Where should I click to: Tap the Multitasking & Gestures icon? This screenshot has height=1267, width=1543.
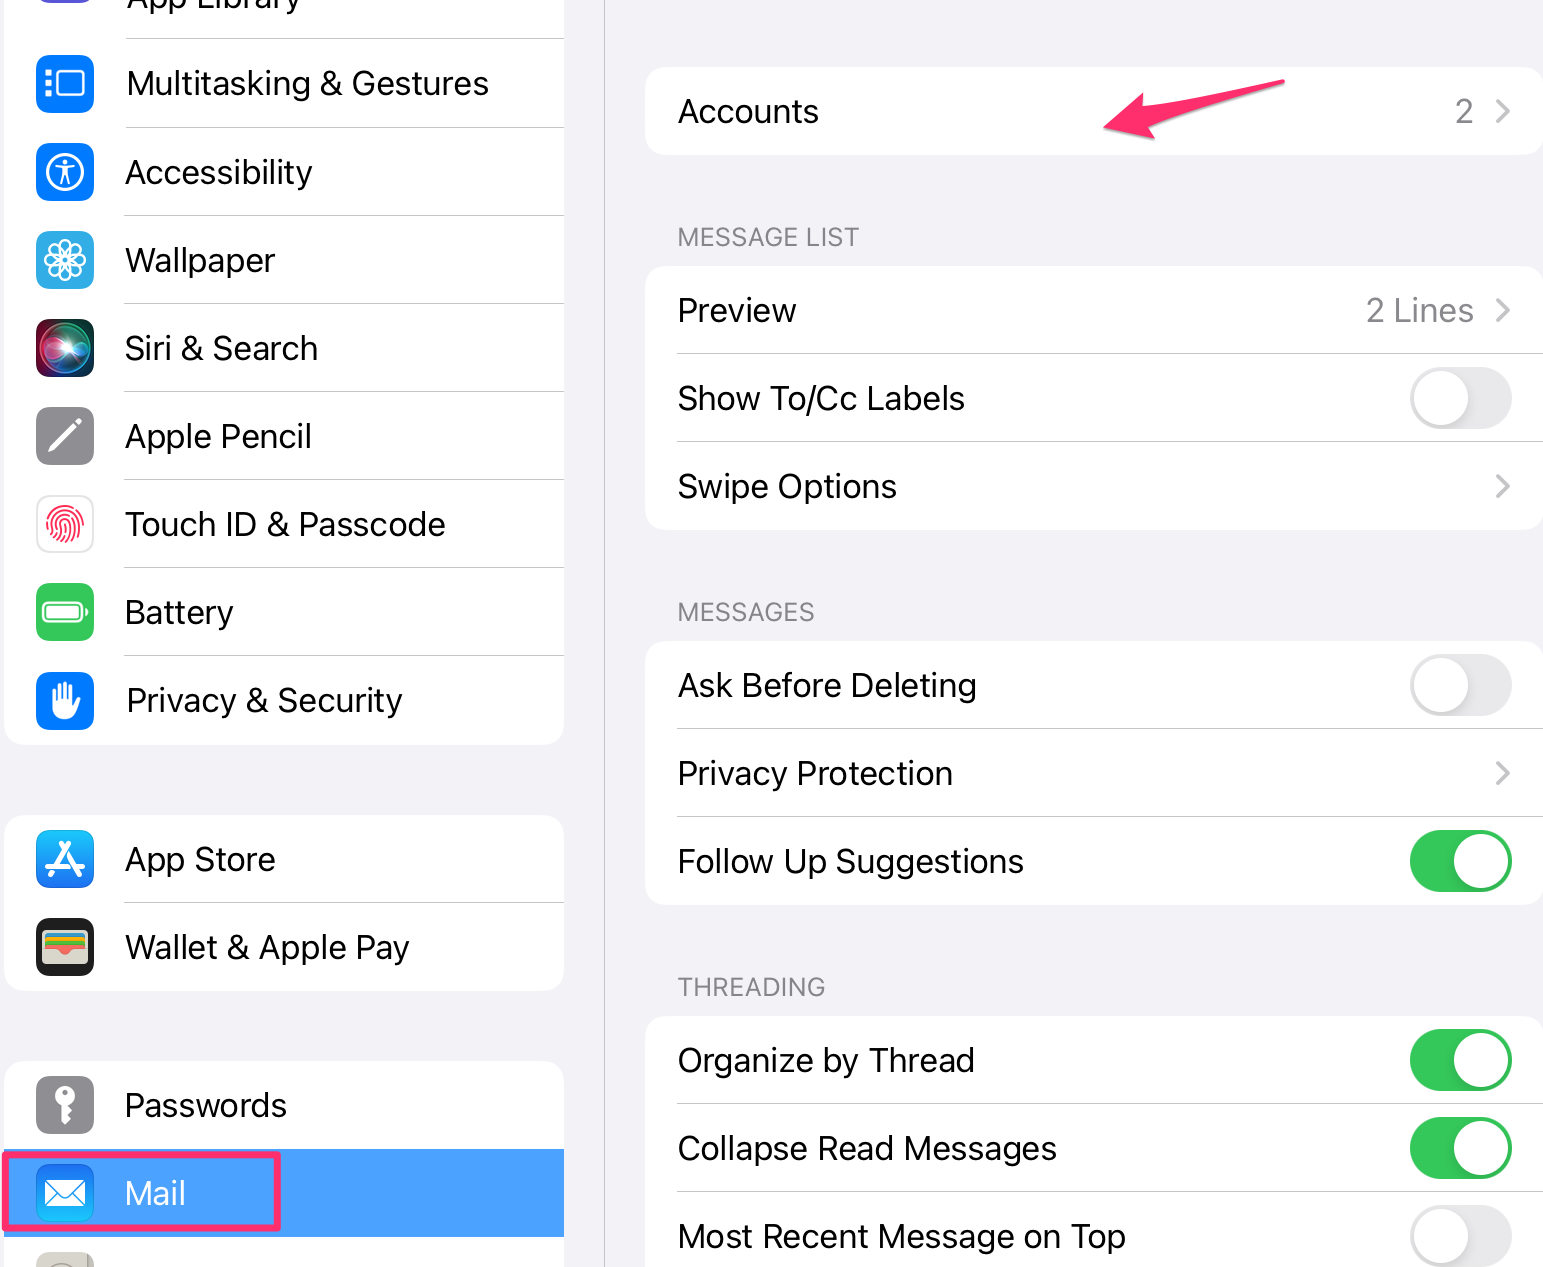(x=65, y=84)
